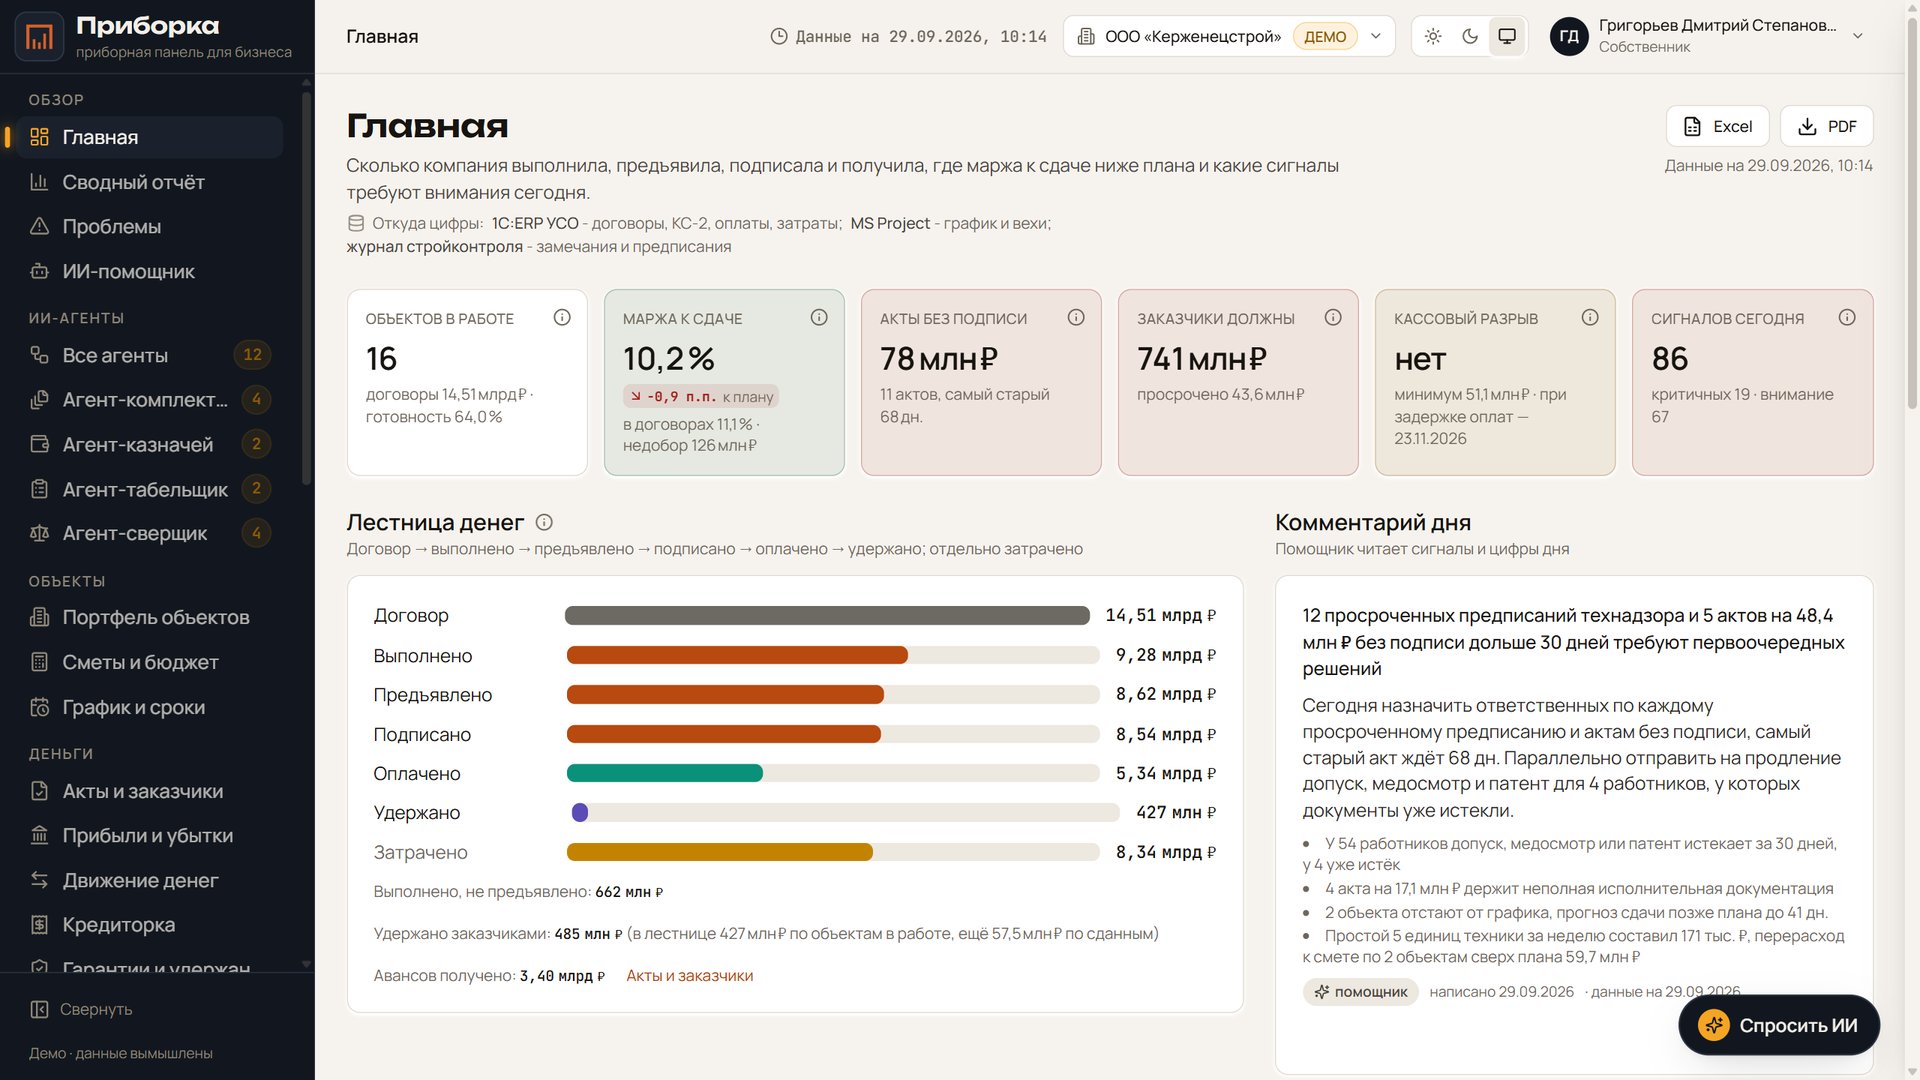
Task: Click the помощник tag in comment
Action: click(1360, 992)
